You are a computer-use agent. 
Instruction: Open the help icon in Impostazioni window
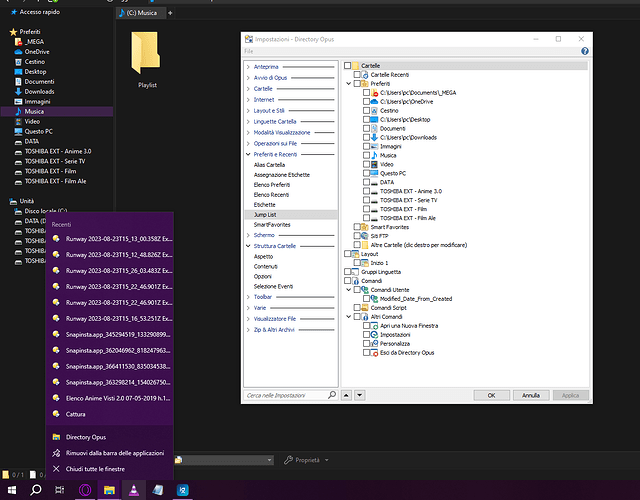pyautogui.click(x=584, y=51)
